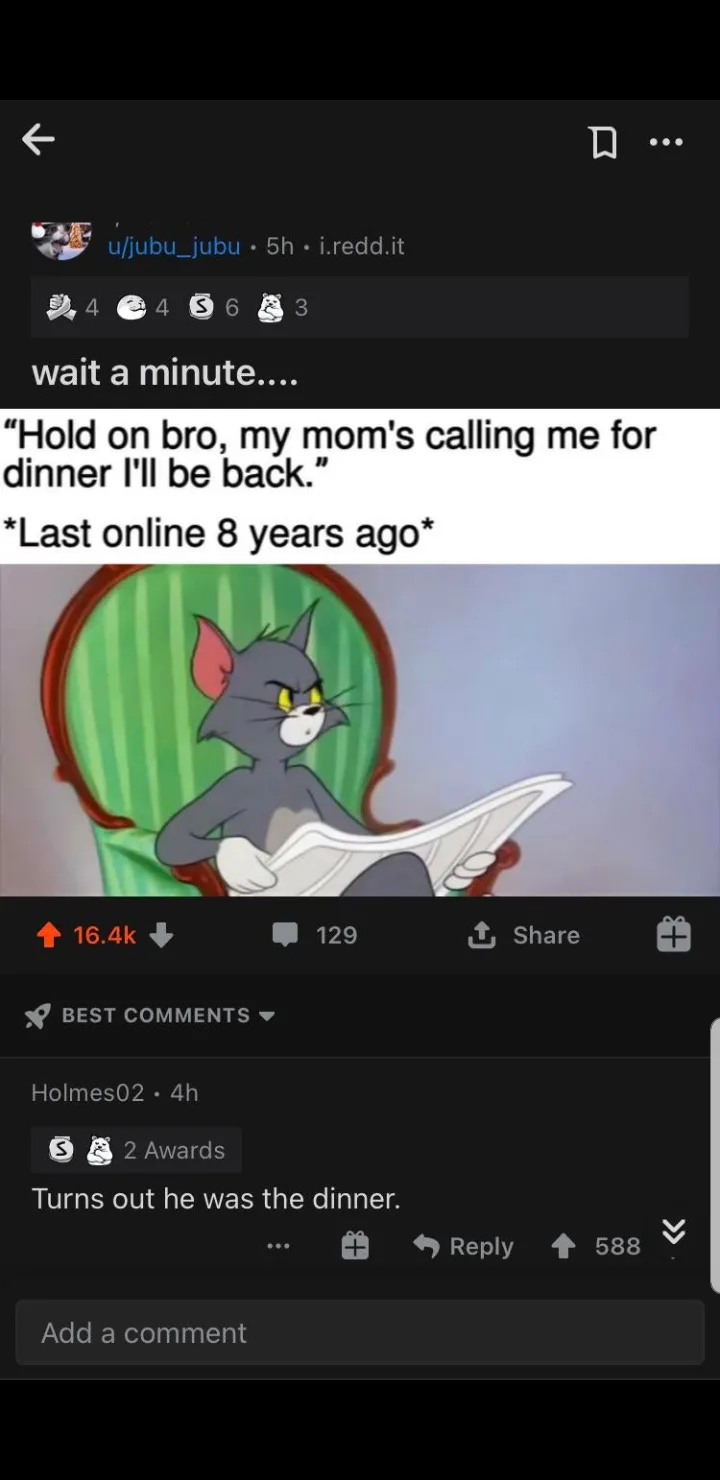
Task: Give award using post gift icon
Action: pyautogui.click(x=673, y=934)
